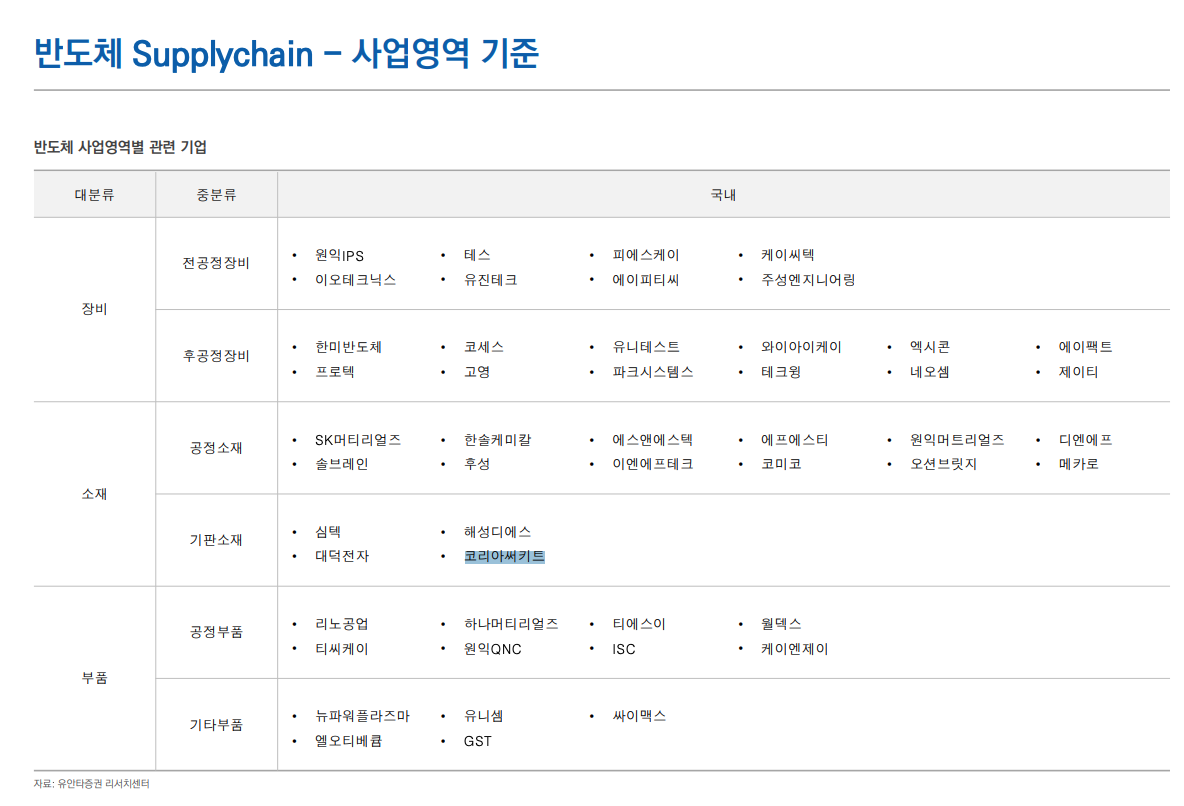Click company name '이오테크닉스'
Screen dimensions: 1184x806
(356, 279)
